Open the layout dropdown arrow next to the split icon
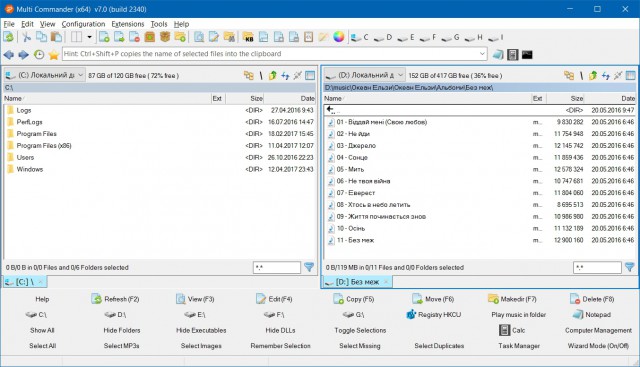Viewport: 640px width, 367px height. point(89,38)
